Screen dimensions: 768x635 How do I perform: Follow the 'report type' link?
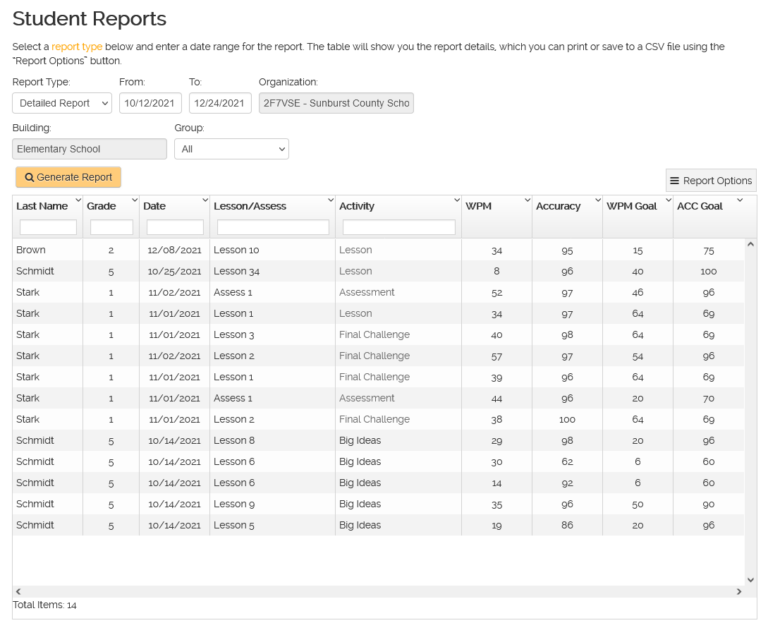pos(77,47)
